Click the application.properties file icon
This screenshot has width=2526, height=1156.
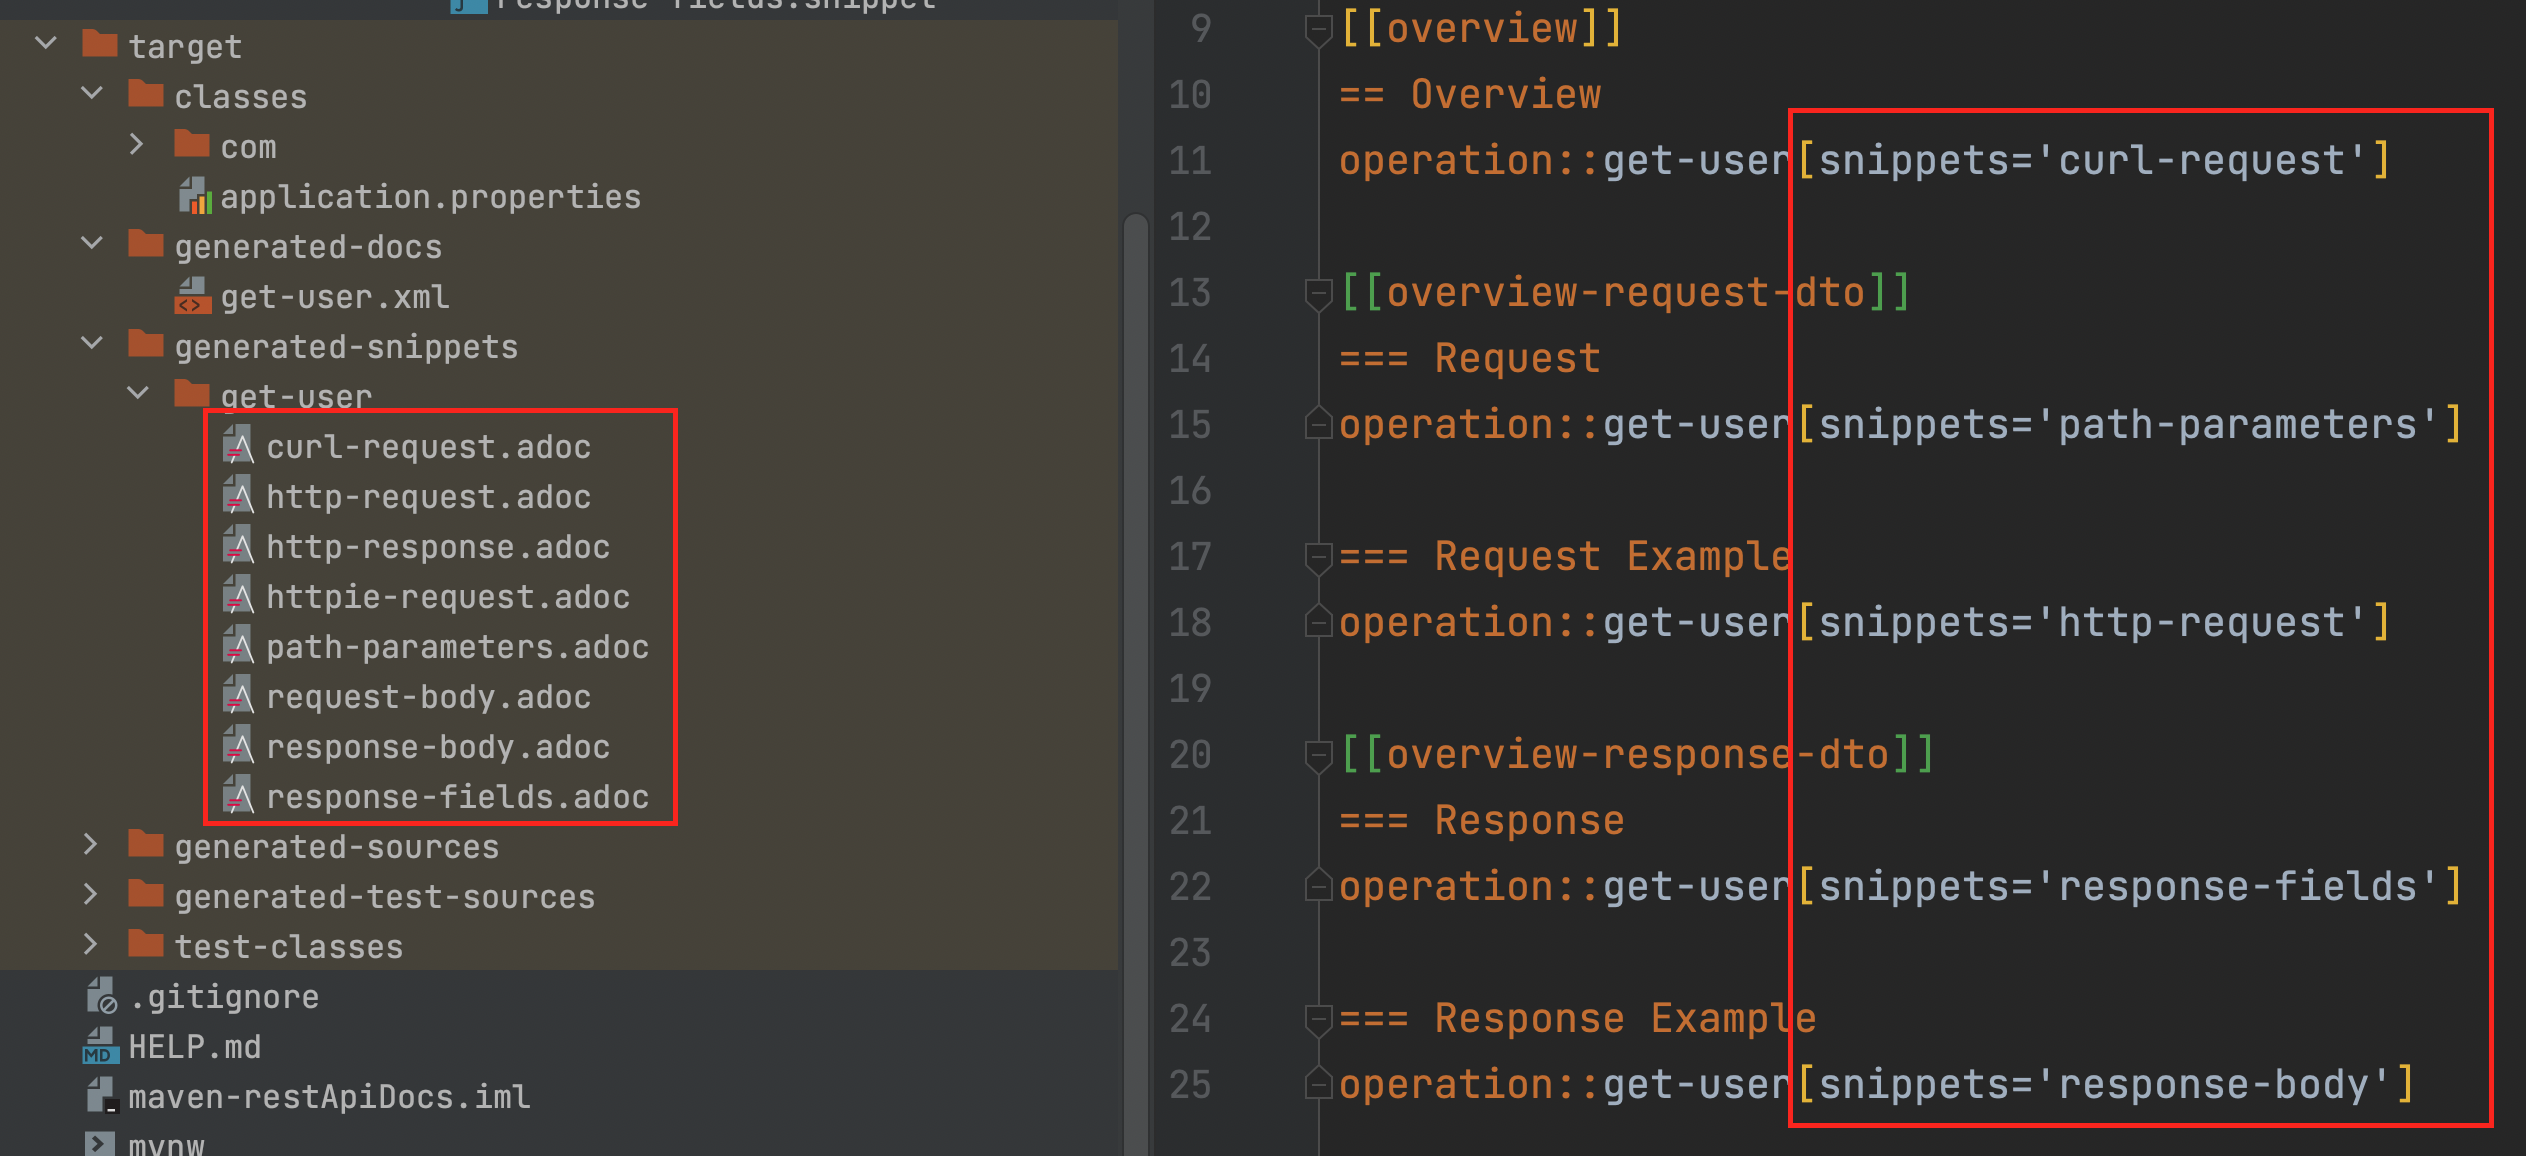click(195, 197)
